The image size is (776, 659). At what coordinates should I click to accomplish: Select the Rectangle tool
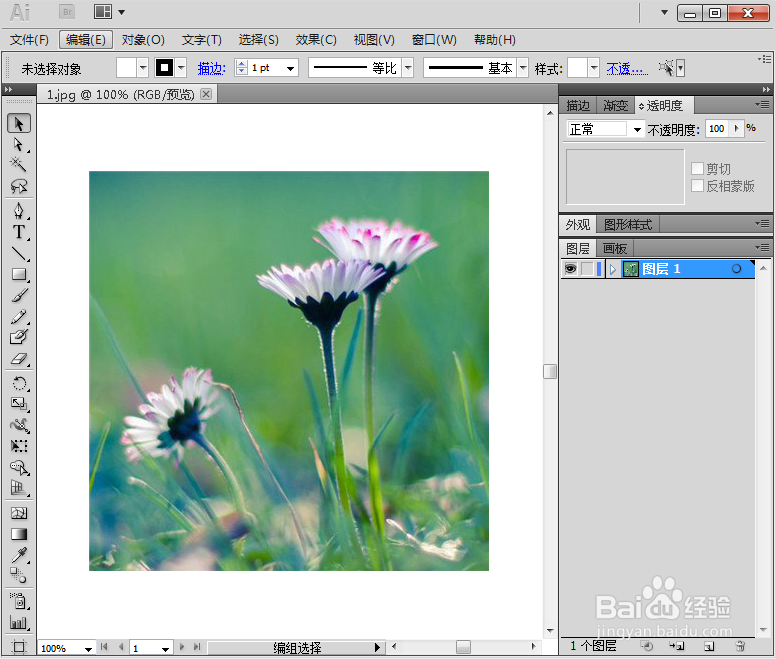coord(19,274)
